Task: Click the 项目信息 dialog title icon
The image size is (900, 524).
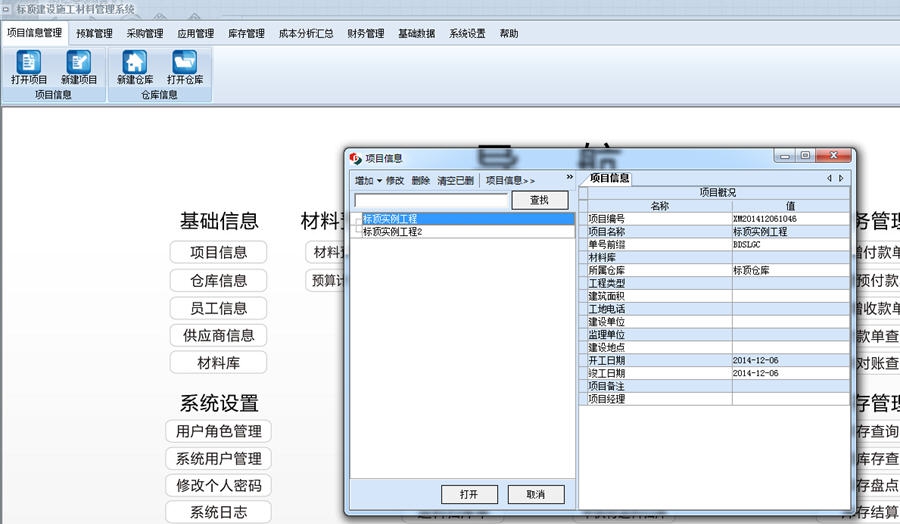Action: pos(355,158)
